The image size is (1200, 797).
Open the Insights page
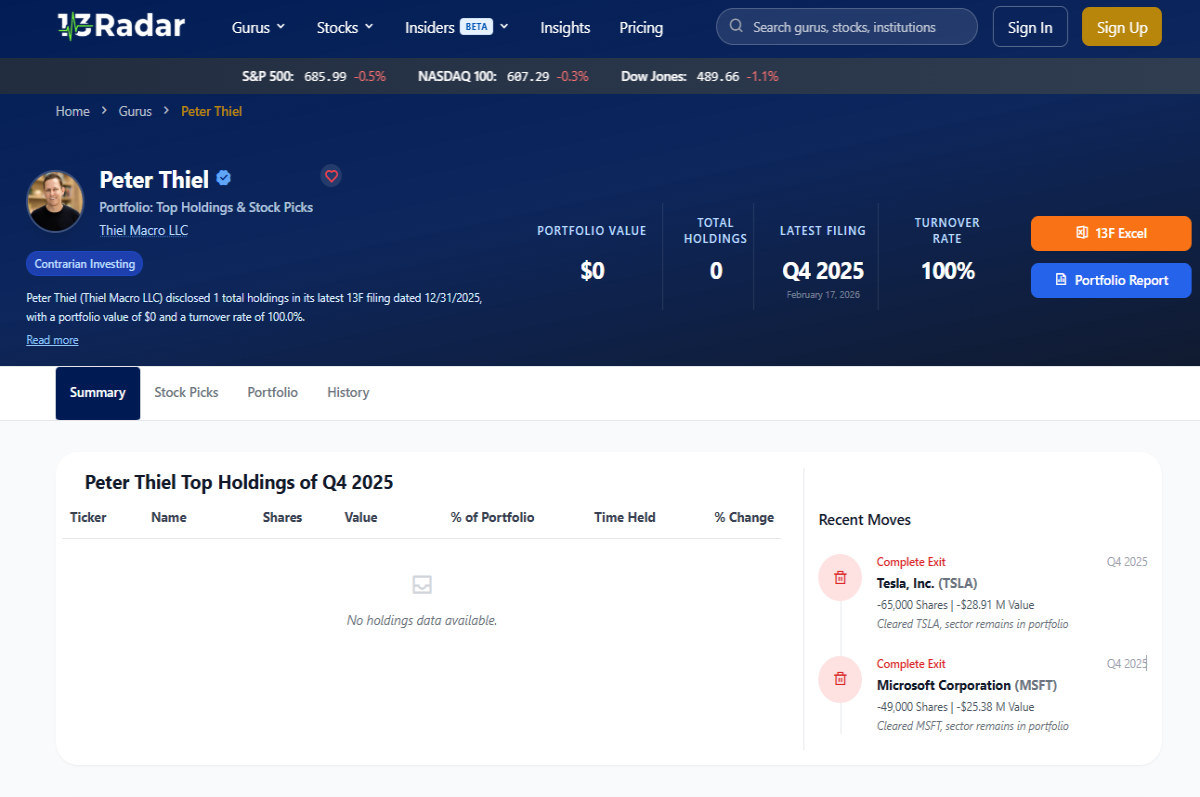tap(565, 27)
